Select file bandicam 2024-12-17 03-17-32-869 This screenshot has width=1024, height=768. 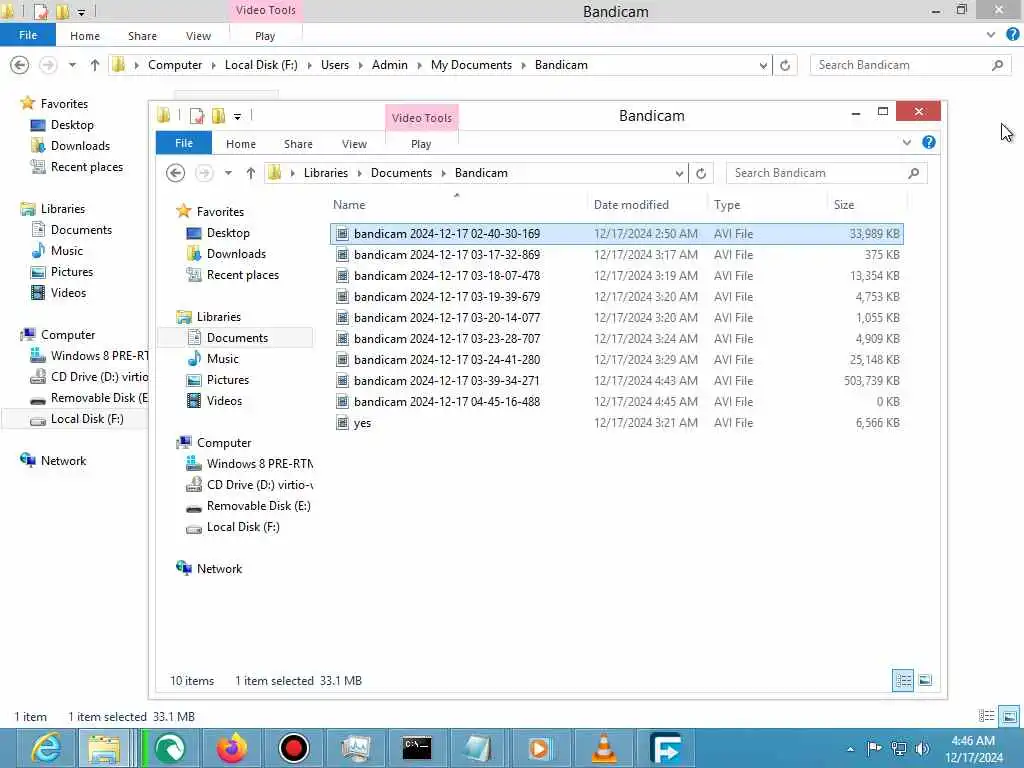pyautogui.click(x=616, y=255)
